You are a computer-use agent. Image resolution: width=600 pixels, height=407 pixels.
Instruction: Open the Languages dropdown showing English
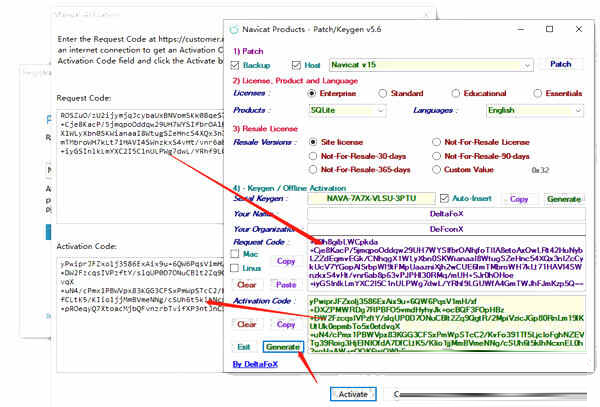(535, 111)
